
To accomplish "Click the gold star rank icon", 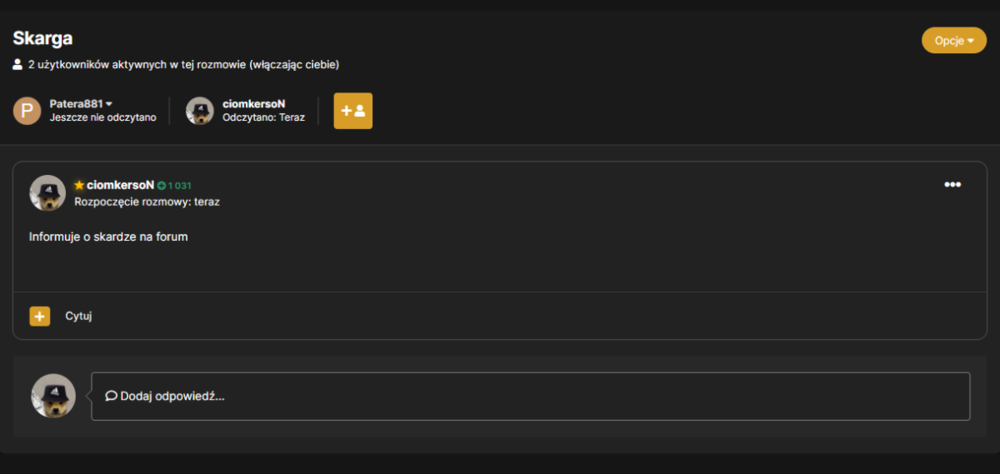I will click(x=79, y=185).
